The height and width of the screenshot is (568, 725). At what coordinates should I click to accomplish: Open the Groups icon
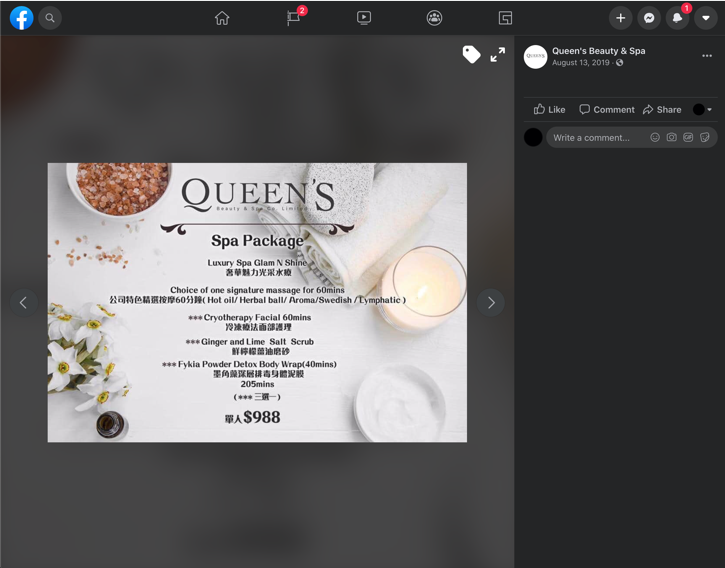(x=434, y=18)
